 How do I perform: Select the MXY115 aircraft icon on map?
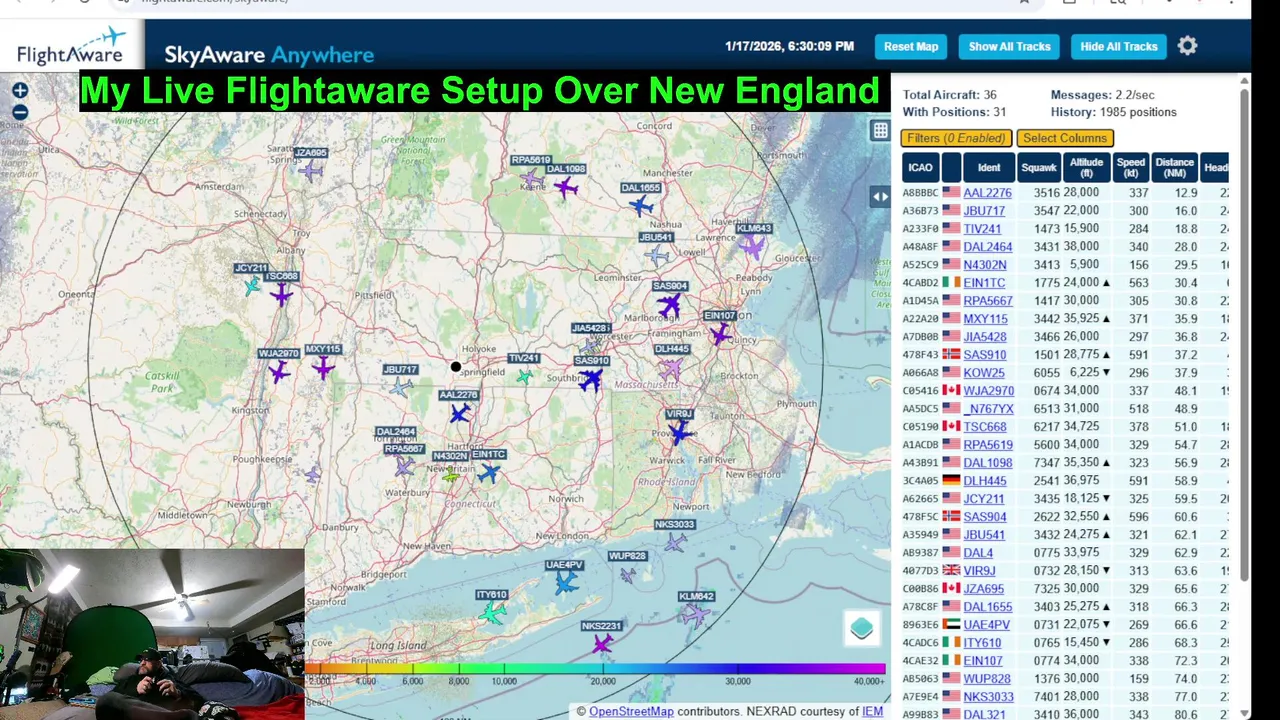pyautogui.click(x=322, y=368)
